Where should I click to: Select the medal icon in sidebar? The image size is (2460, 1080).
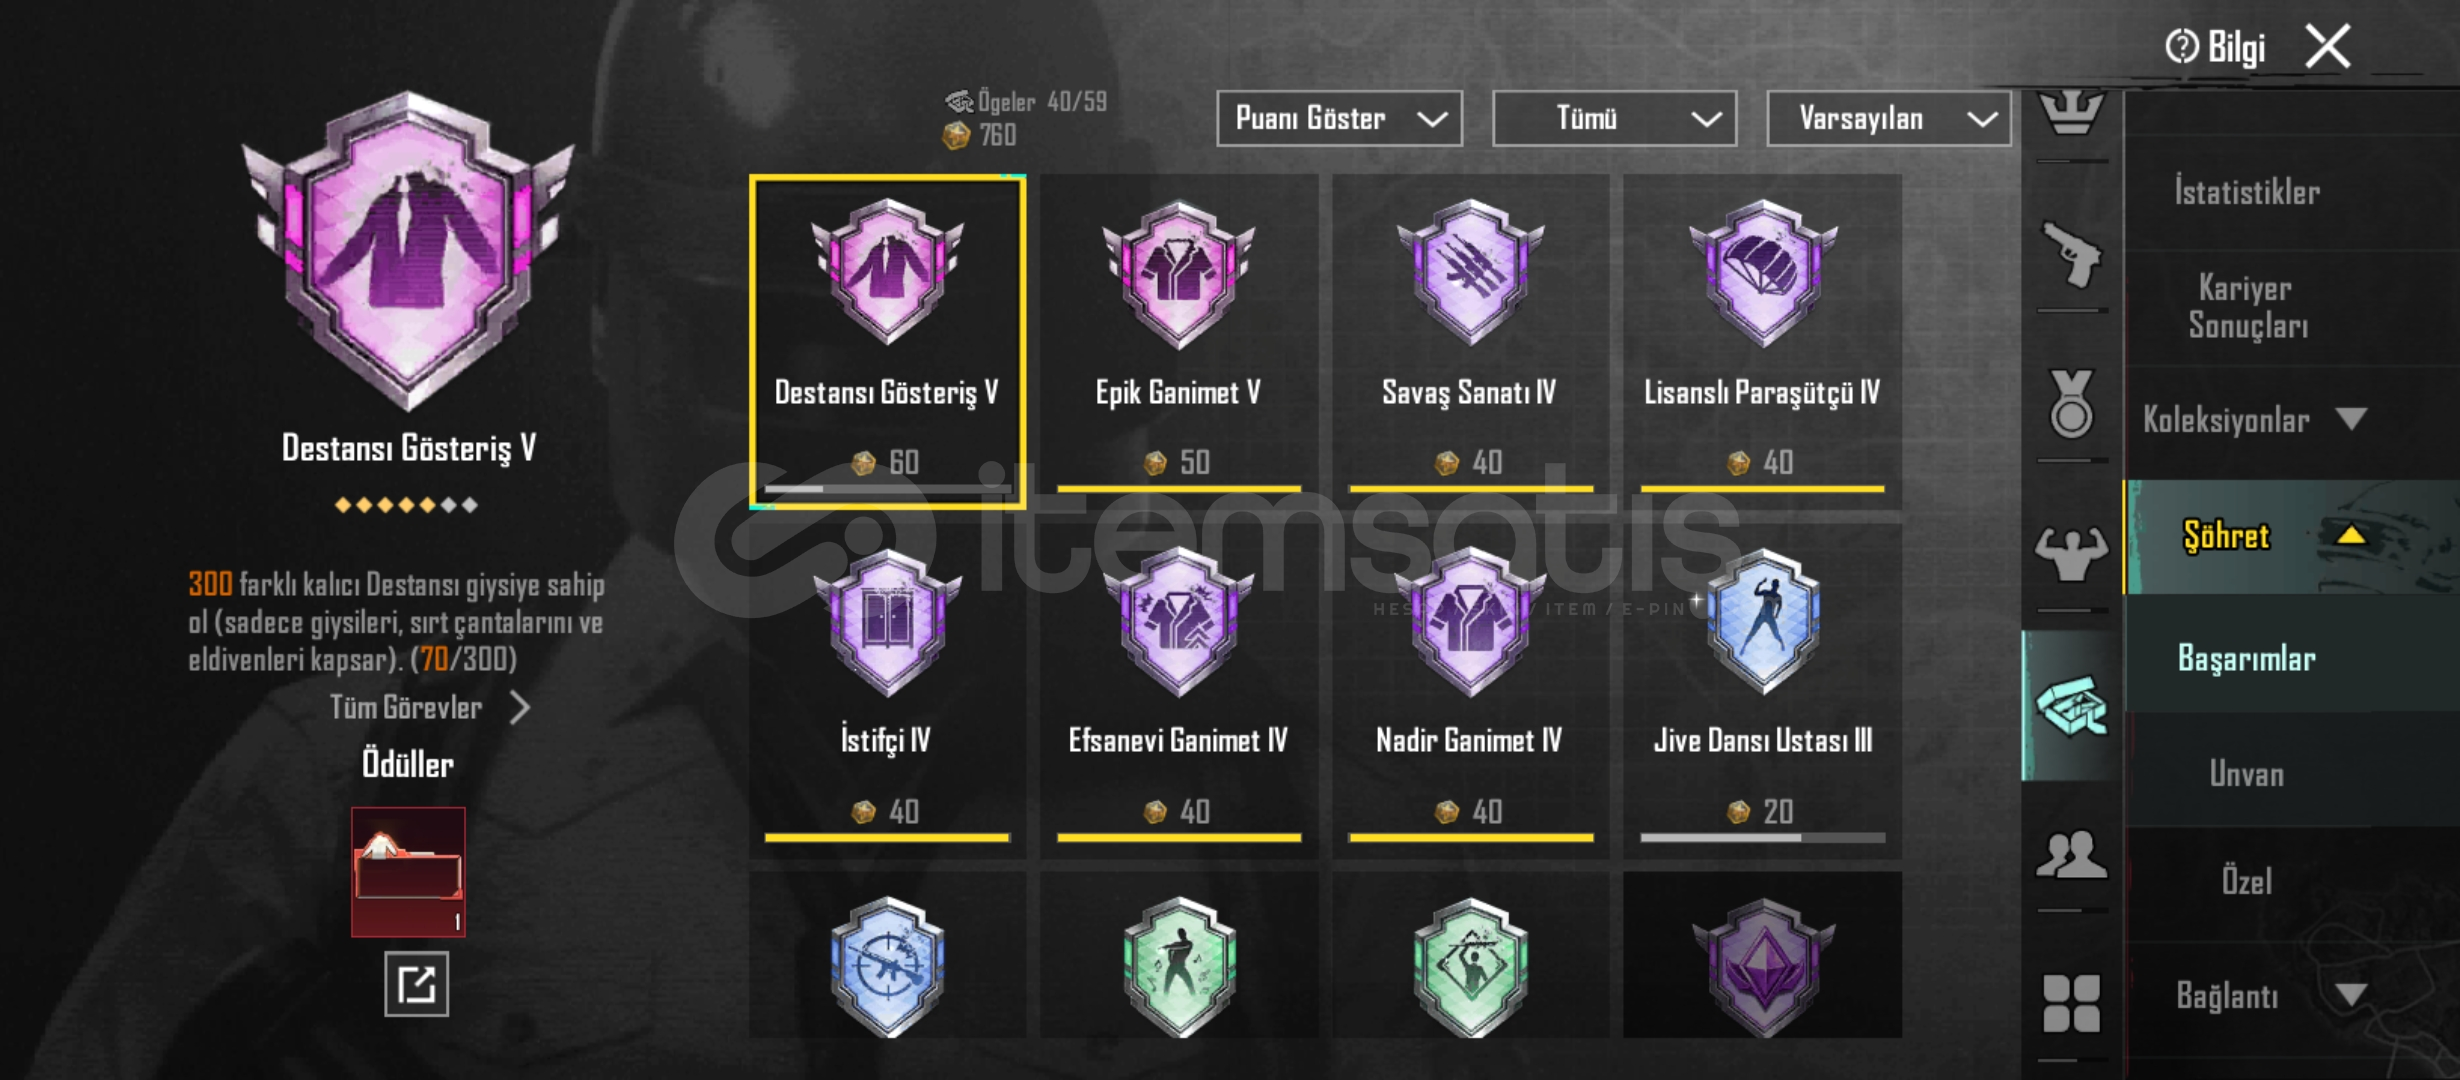pos(2071,403)
